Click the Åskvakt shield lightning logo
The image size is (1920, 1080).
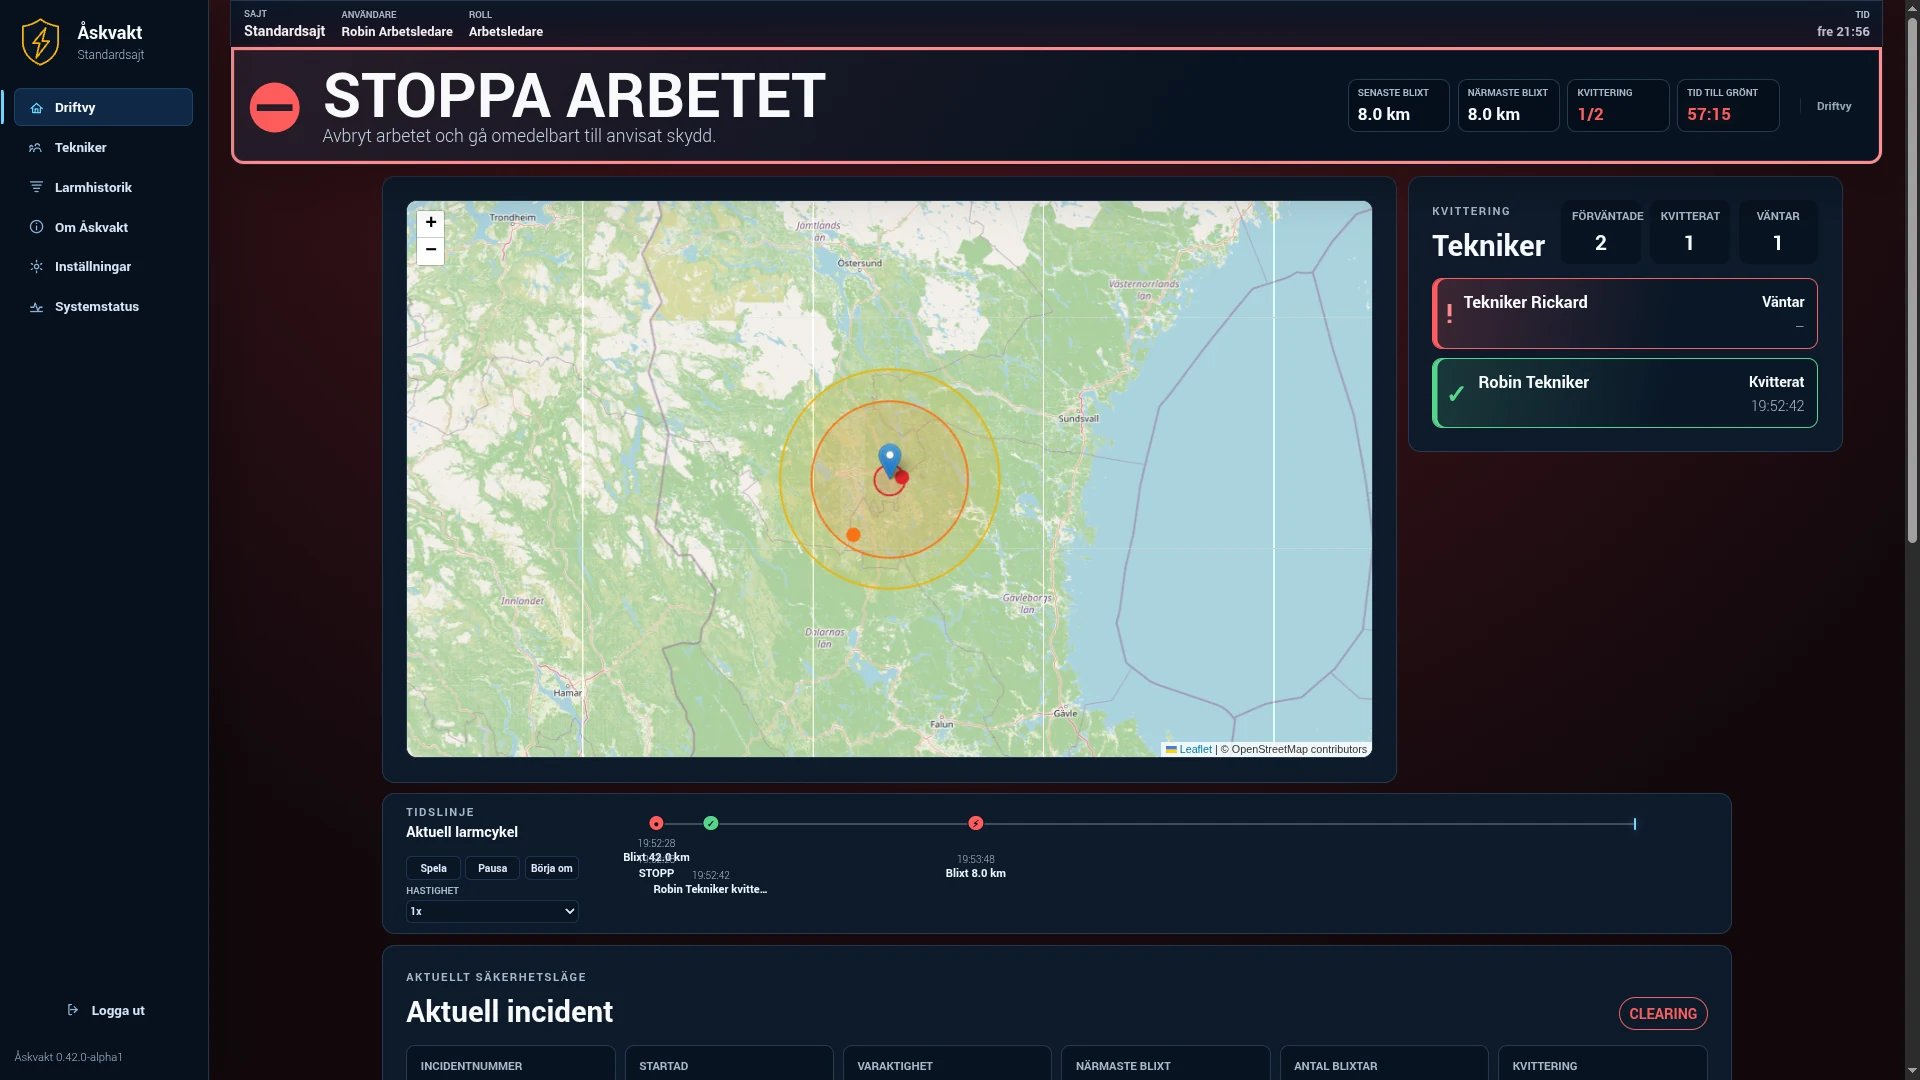pos(41,42)
